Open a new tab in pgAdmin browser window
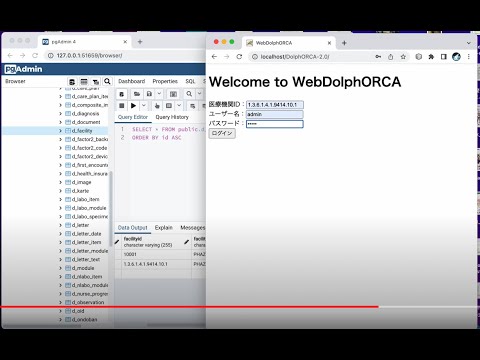480x360 pixels. coord(140,42)
